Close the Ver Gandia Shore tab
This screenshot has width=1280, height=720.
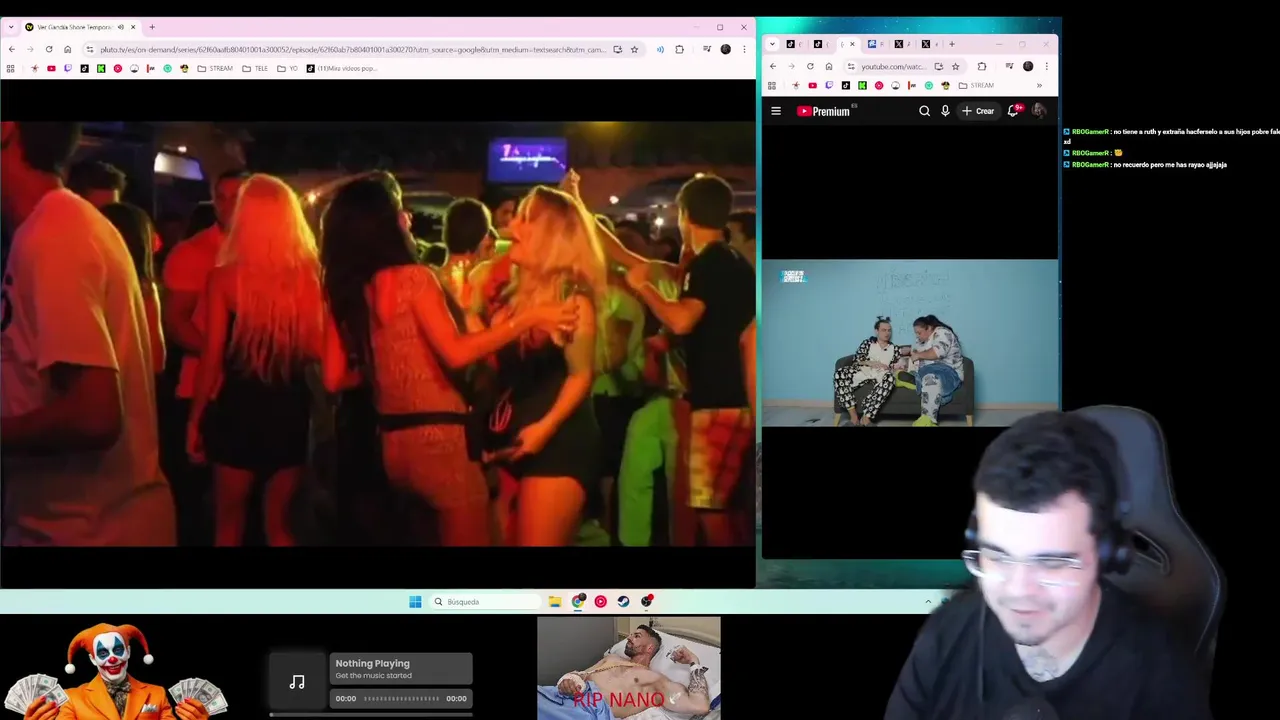(x=133, y=27)
